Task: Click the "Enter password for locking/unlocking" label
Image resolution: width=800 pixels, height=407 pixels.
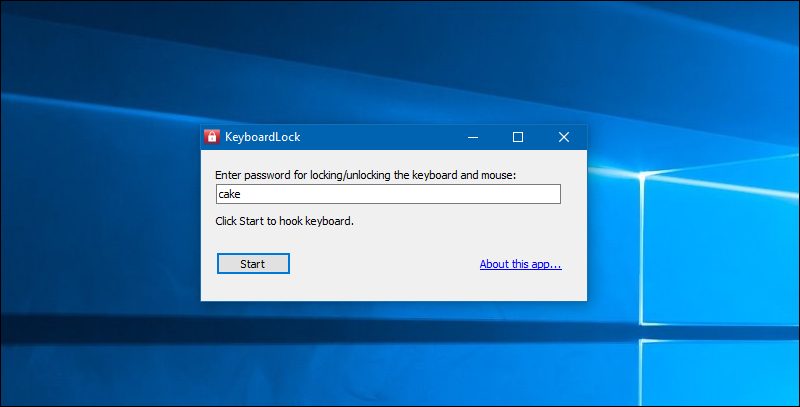Action: [365, 175]
